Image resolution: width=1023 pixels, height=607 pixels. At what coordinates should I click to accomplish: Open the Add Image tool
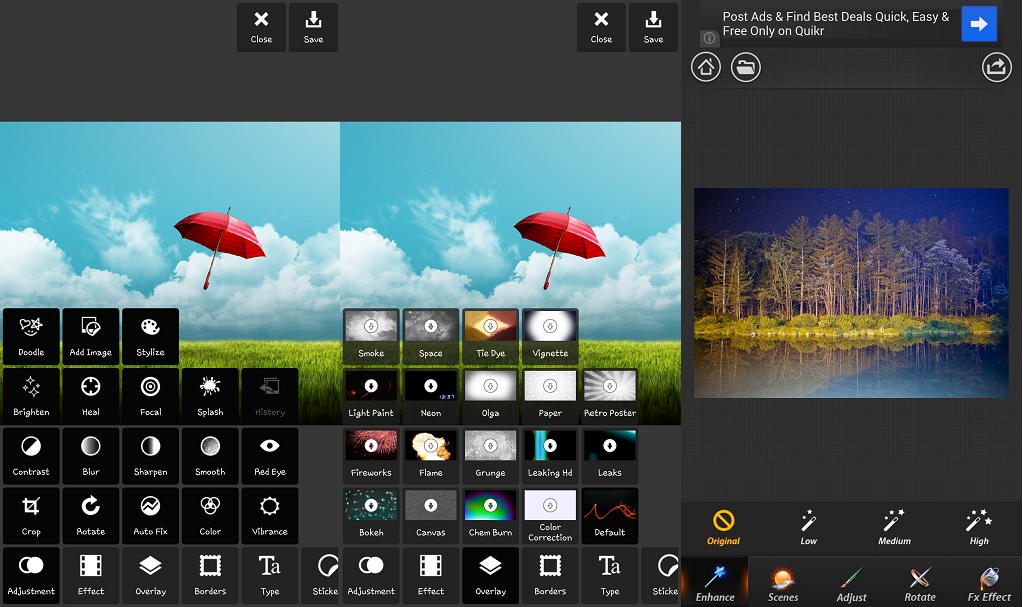click(x=91, y=336)
